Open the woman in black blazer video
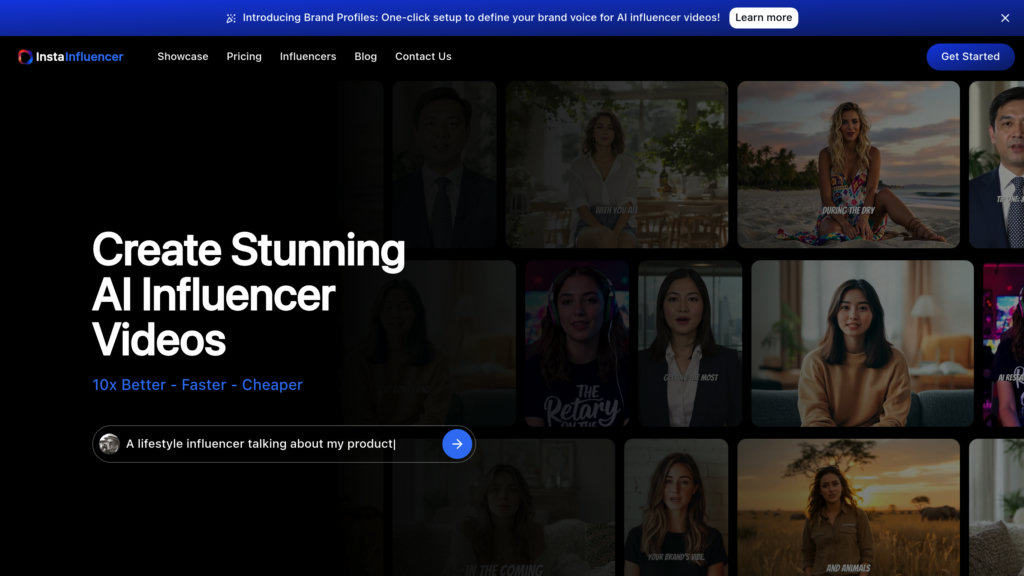The image size is (1024, 576). [690, 343]
